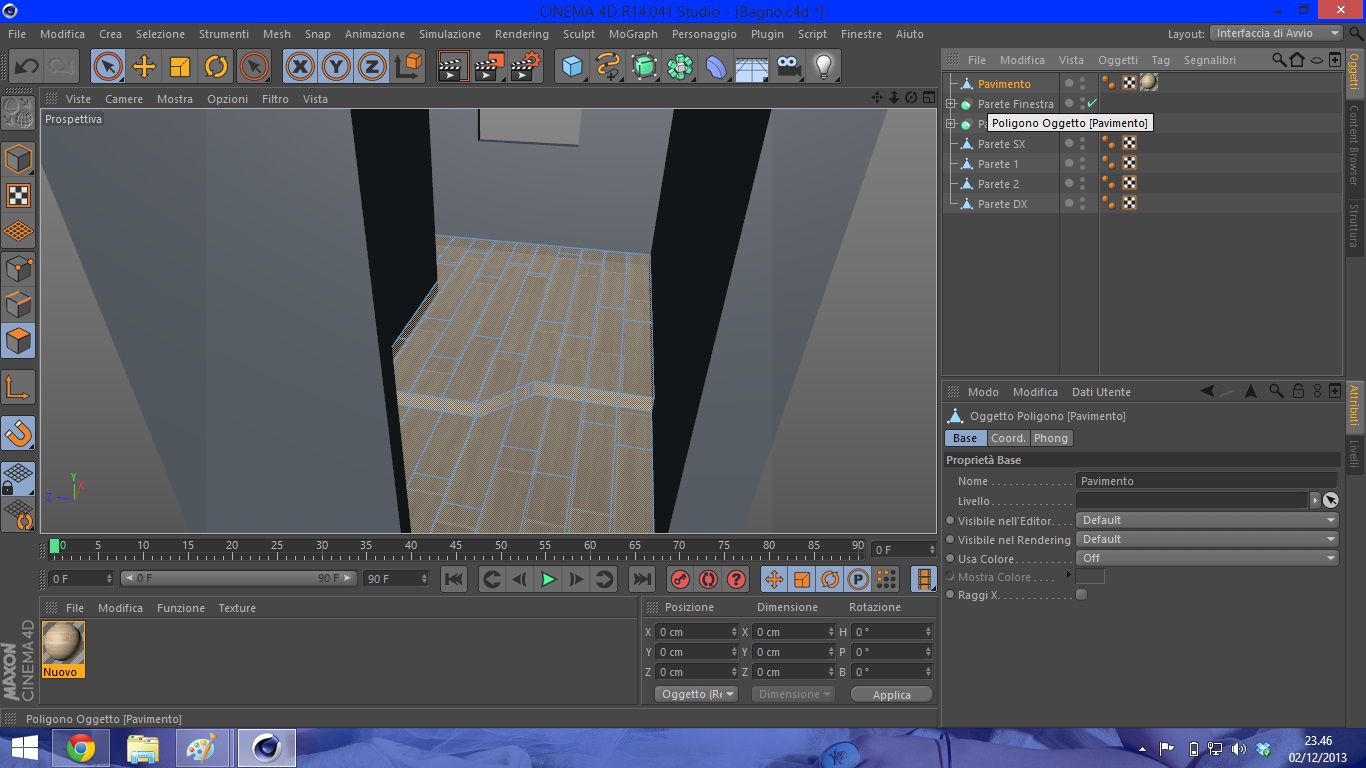Image resolution: width=1366 pixels, height=768 pixels.
Task: Select the Move tool in top toolbar
Action: point(144,67)
